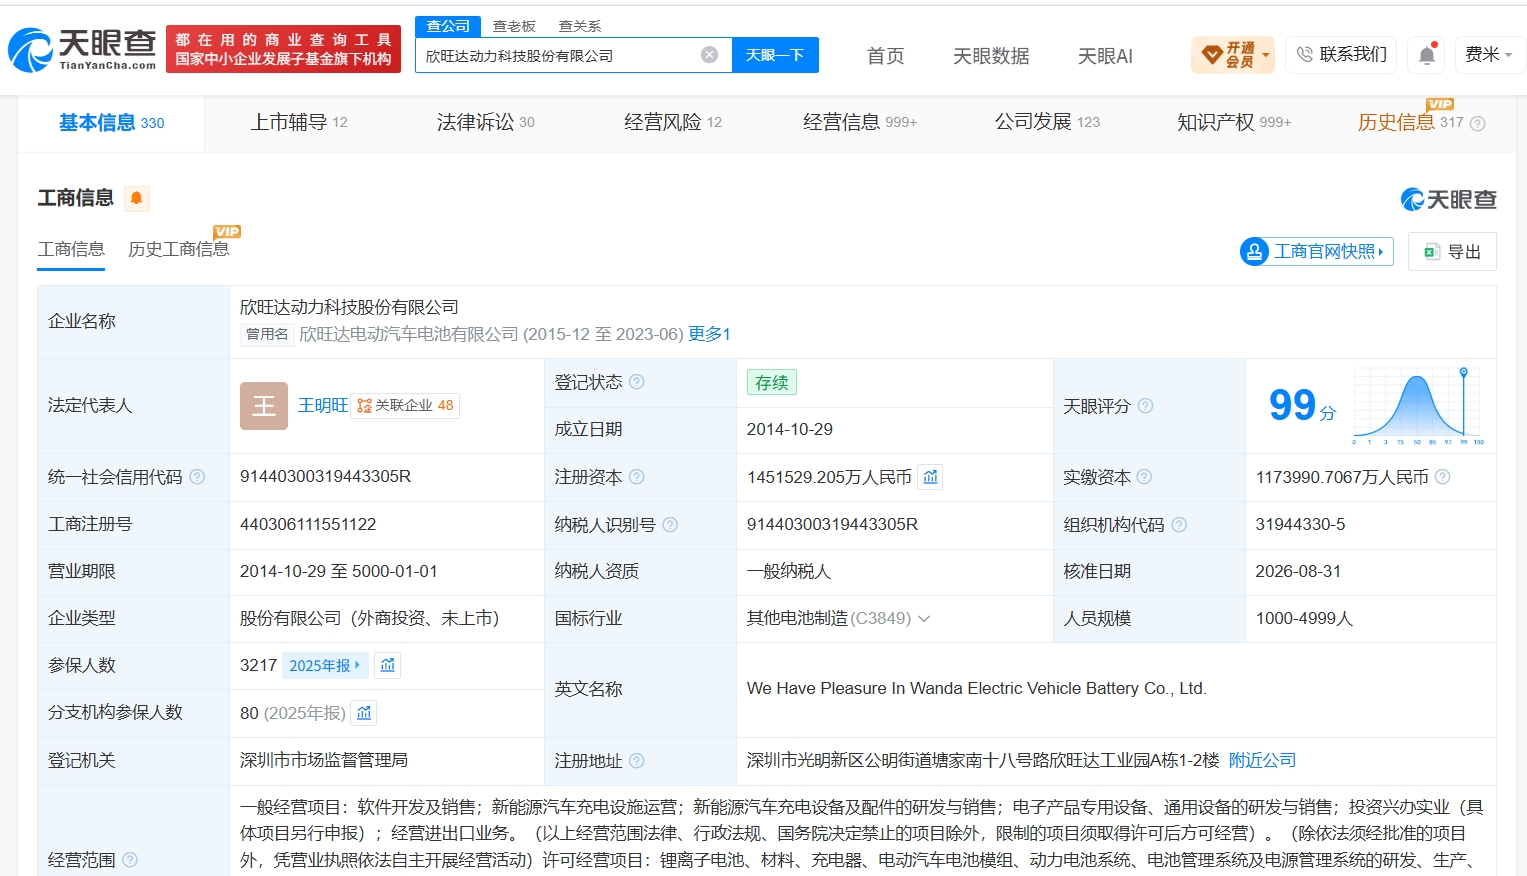
Task: Show help for 注册地址
Action: (636, 761)
